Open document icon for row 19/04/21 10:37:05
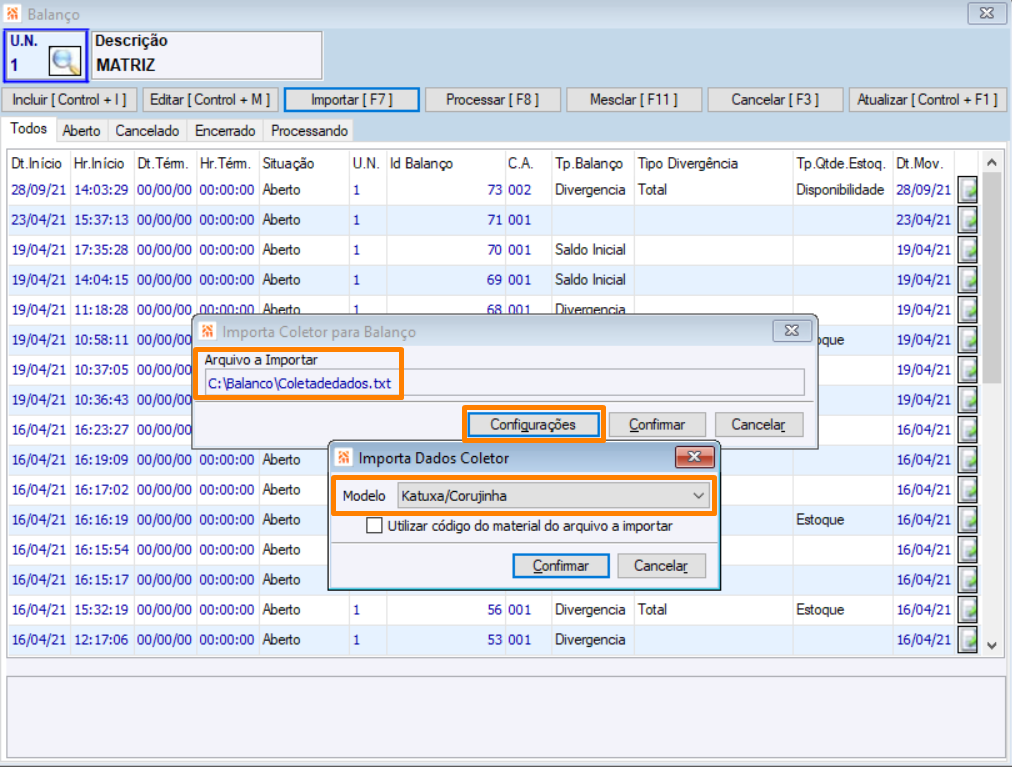The height and width of the screenshot is (767, 1012). tap(967, 370)
